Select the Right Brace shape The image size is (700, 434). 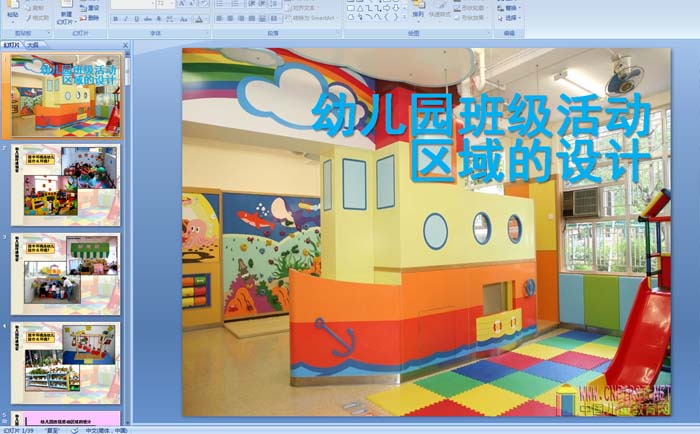pyautogui.click(x=396, y=17)
